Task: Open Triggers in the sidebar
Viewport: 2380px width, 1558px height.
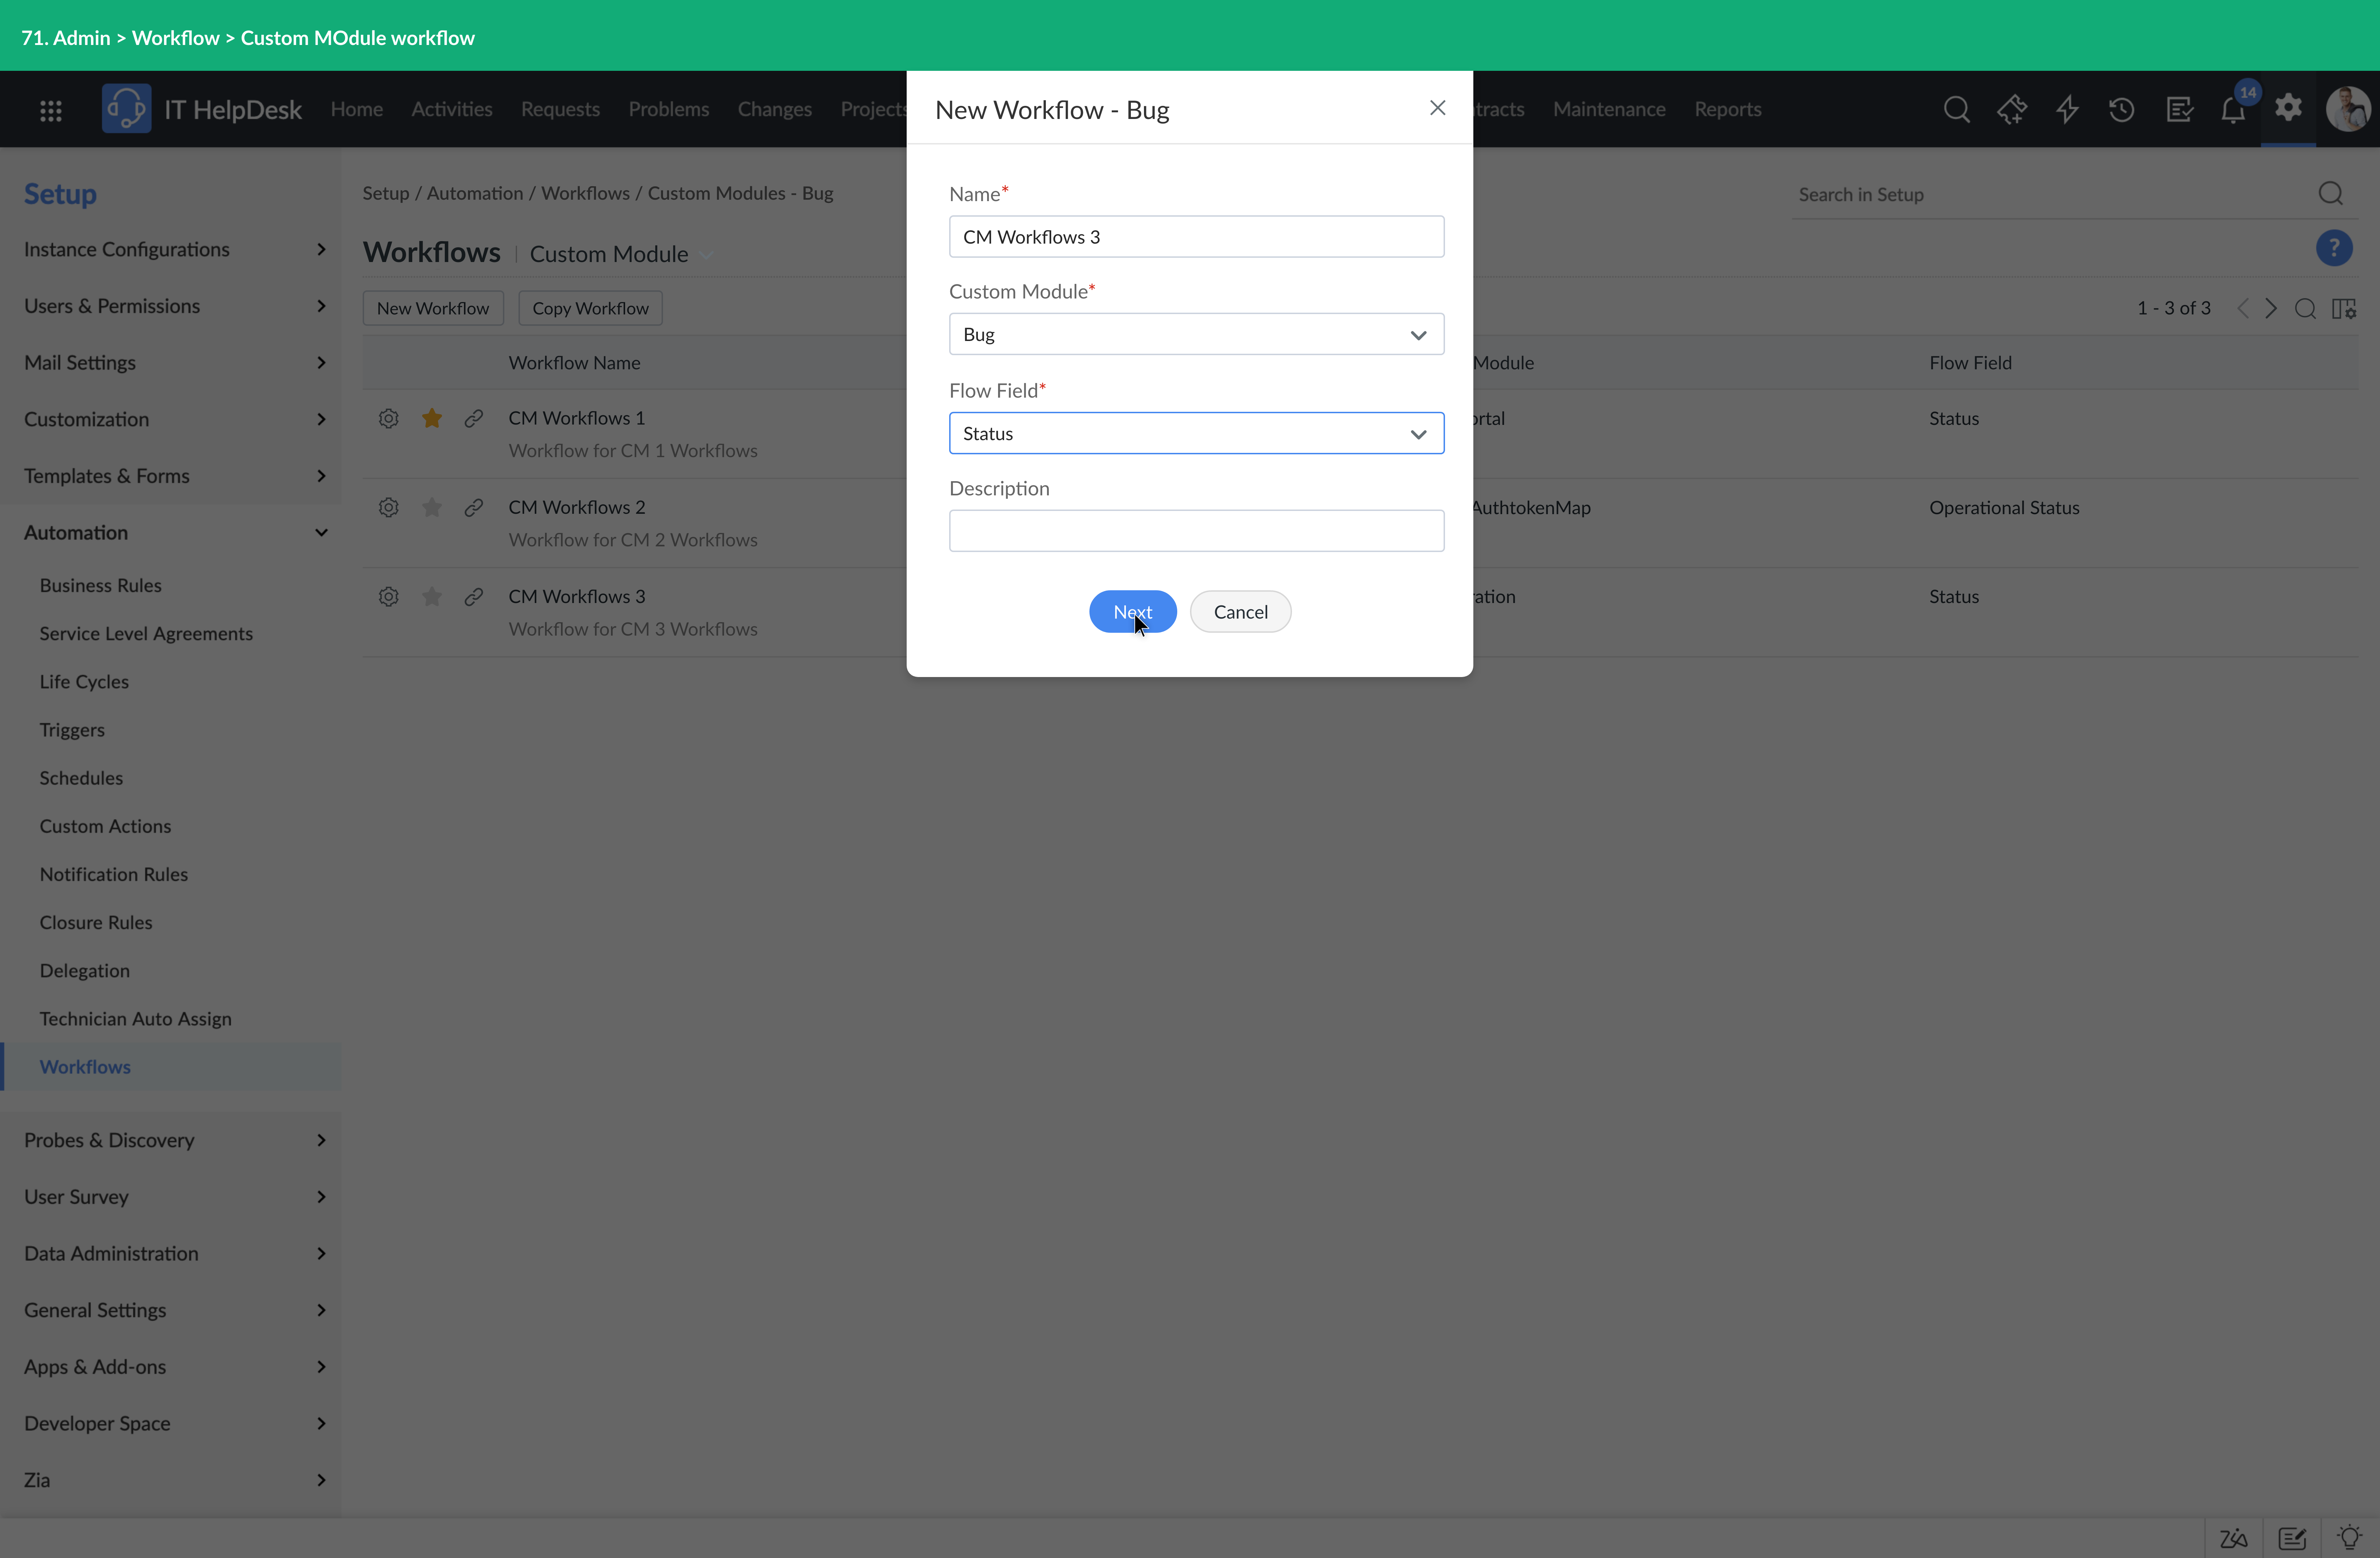Action: click(72, 730)
